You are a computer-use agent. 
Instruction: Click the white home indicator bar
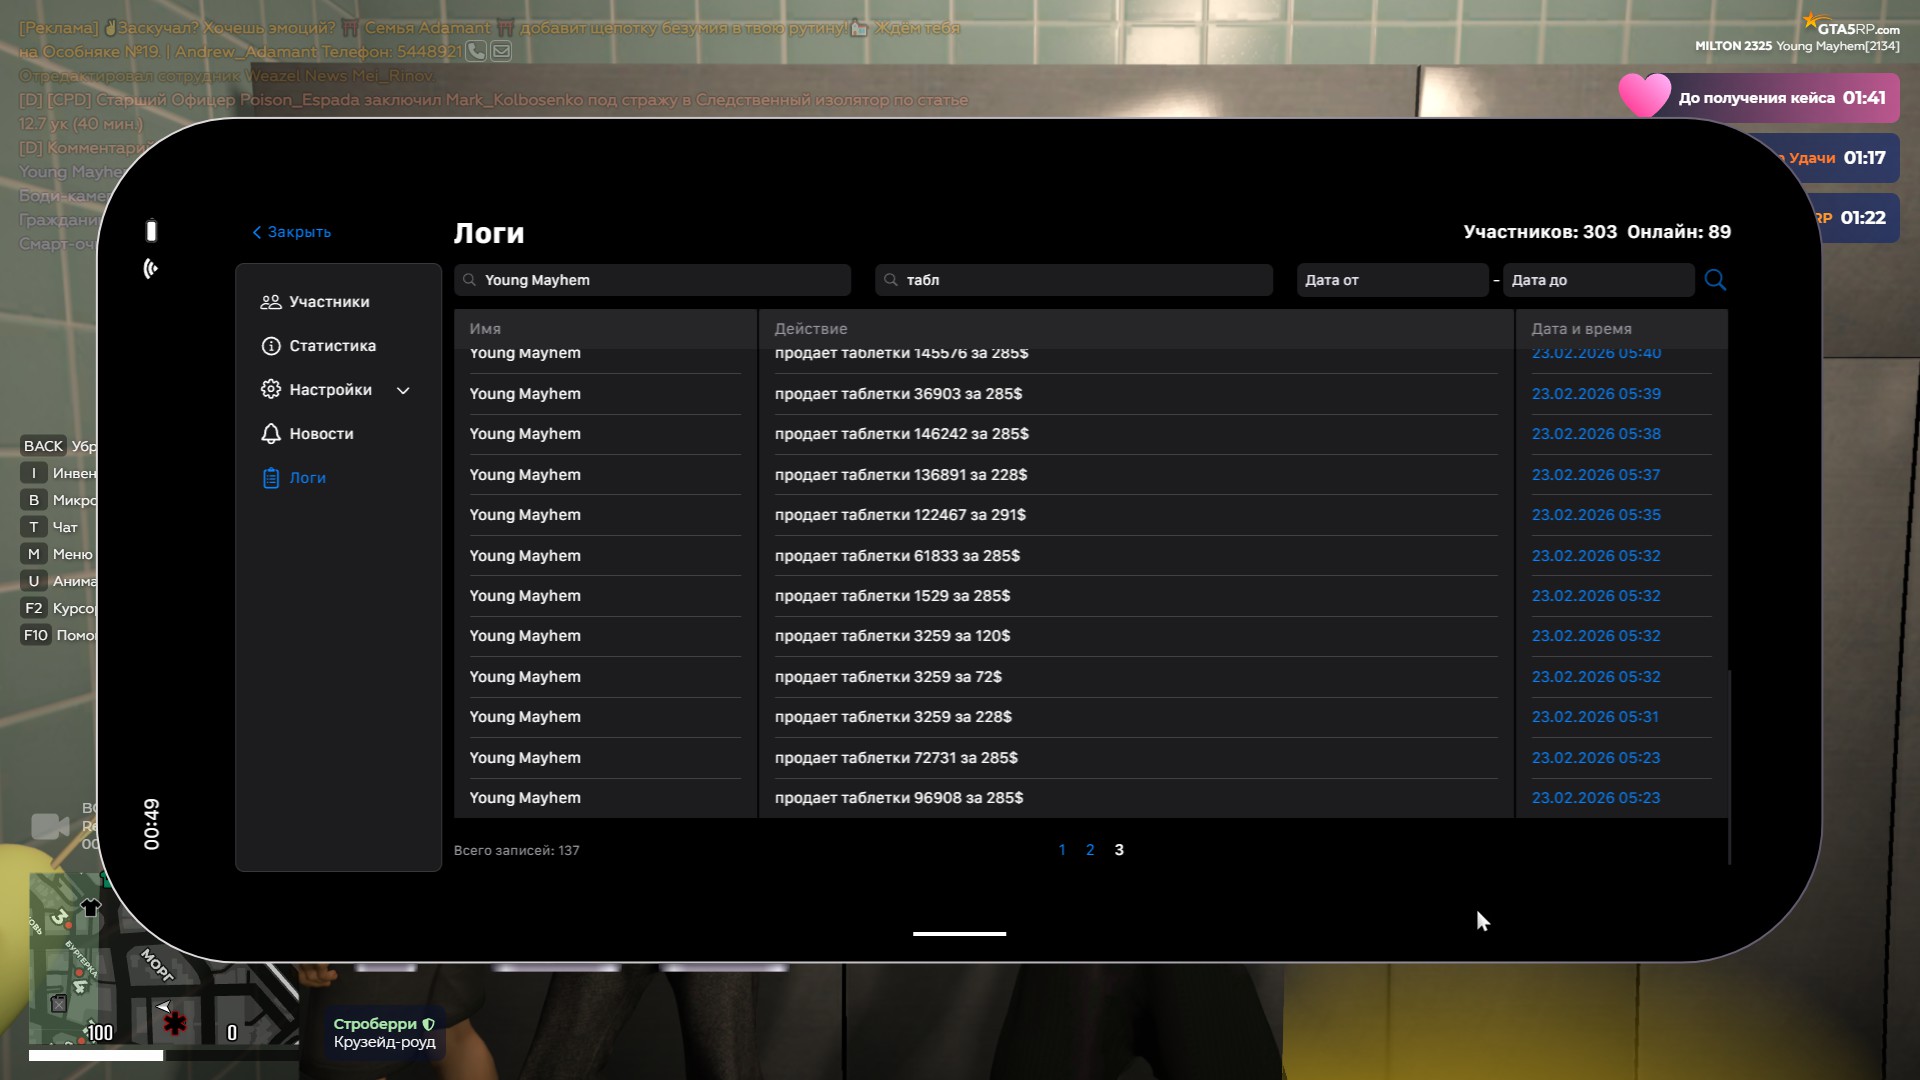click(959, 934)
